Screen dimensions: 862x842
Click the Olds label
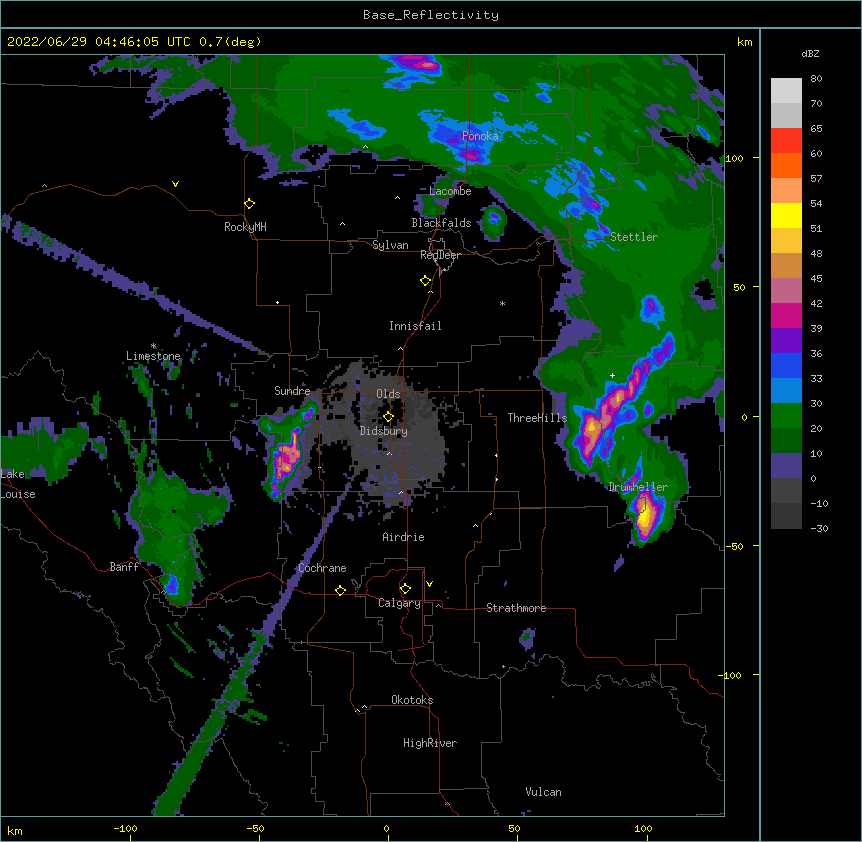coord(388,394)
